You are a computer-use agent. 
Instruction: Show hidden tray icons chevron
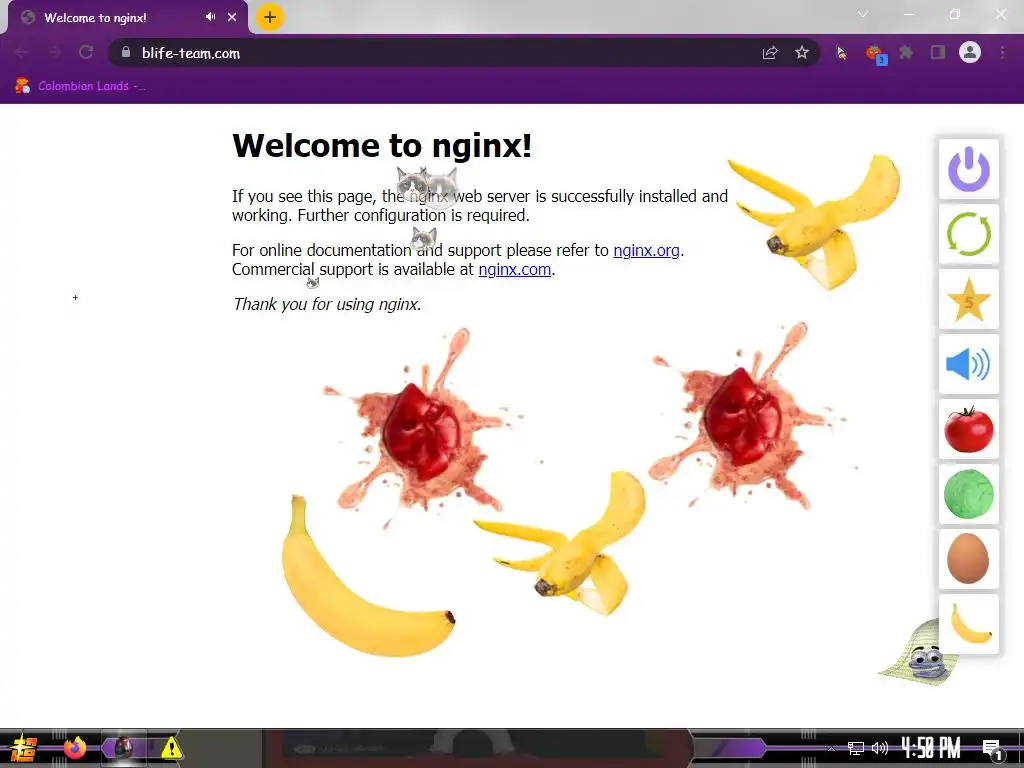click(x=831, y=748)
